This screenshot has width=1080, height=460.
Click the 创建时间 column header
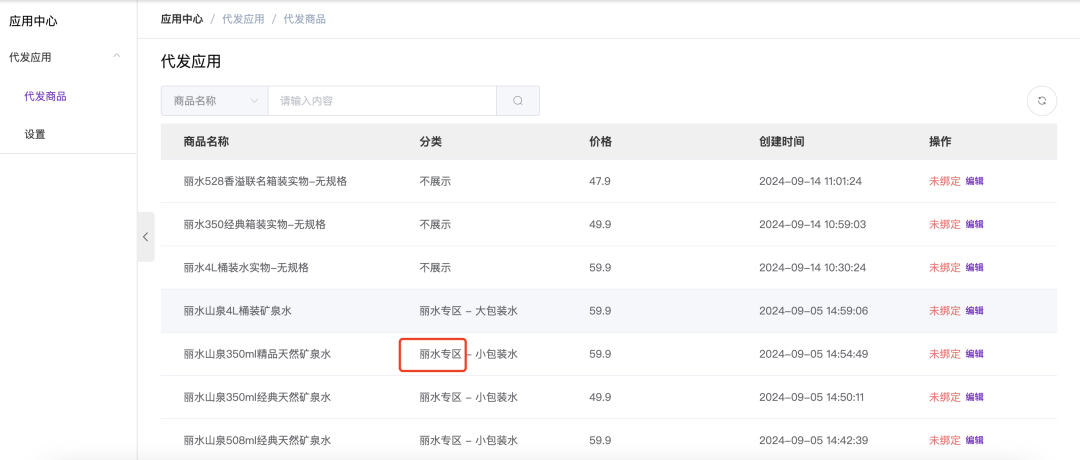(781, 142)
